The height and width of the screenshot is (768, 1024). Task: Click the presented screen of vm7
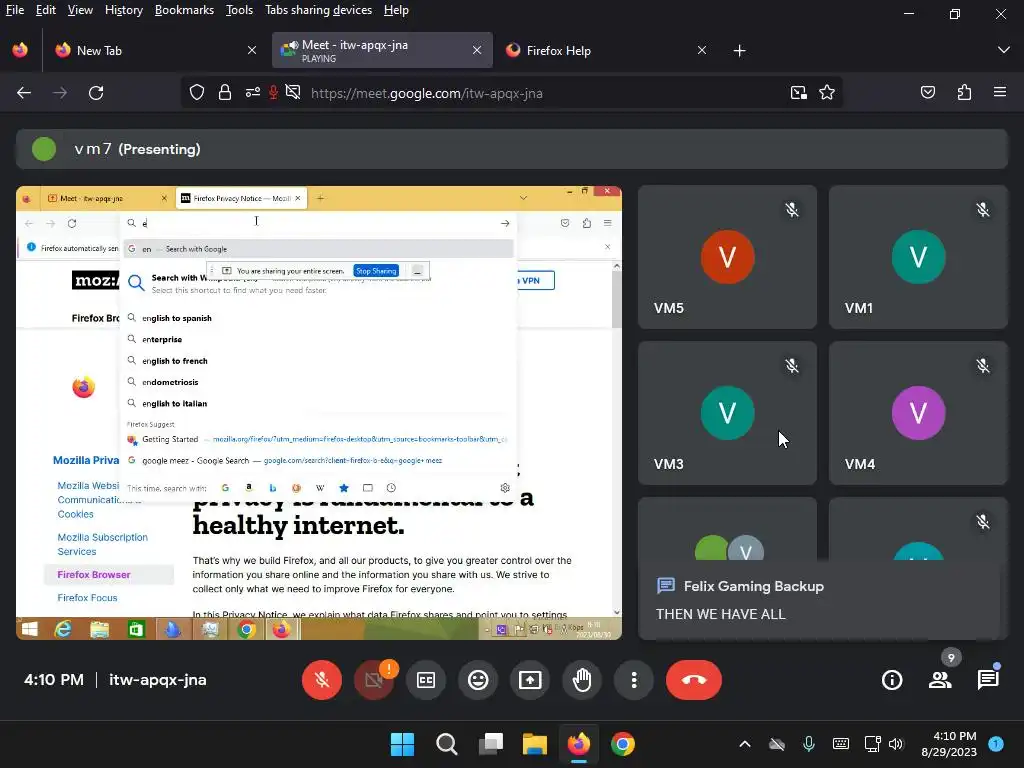319,413
